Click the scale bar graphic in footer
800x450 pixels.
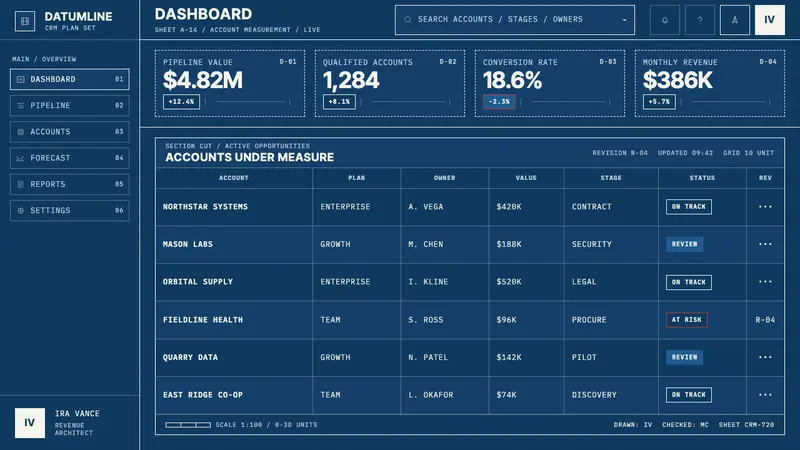point(188,424)
